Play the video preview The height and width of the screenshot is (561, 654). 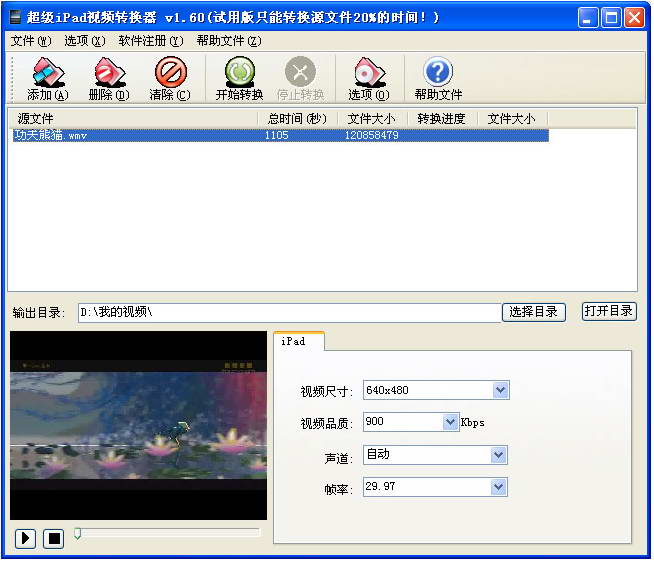tap(25, 538)
